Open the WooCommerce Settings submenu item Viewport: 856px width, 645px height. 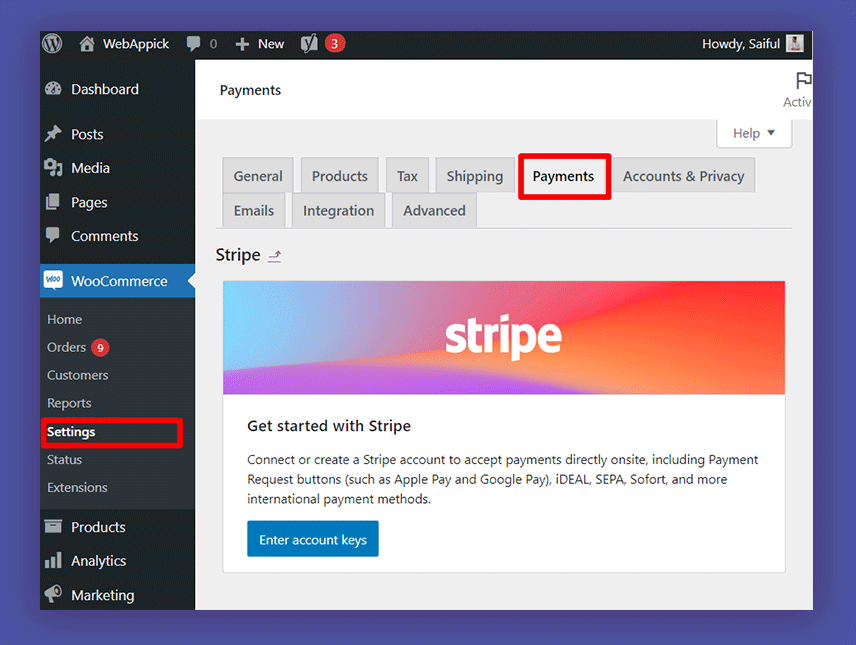71,431
